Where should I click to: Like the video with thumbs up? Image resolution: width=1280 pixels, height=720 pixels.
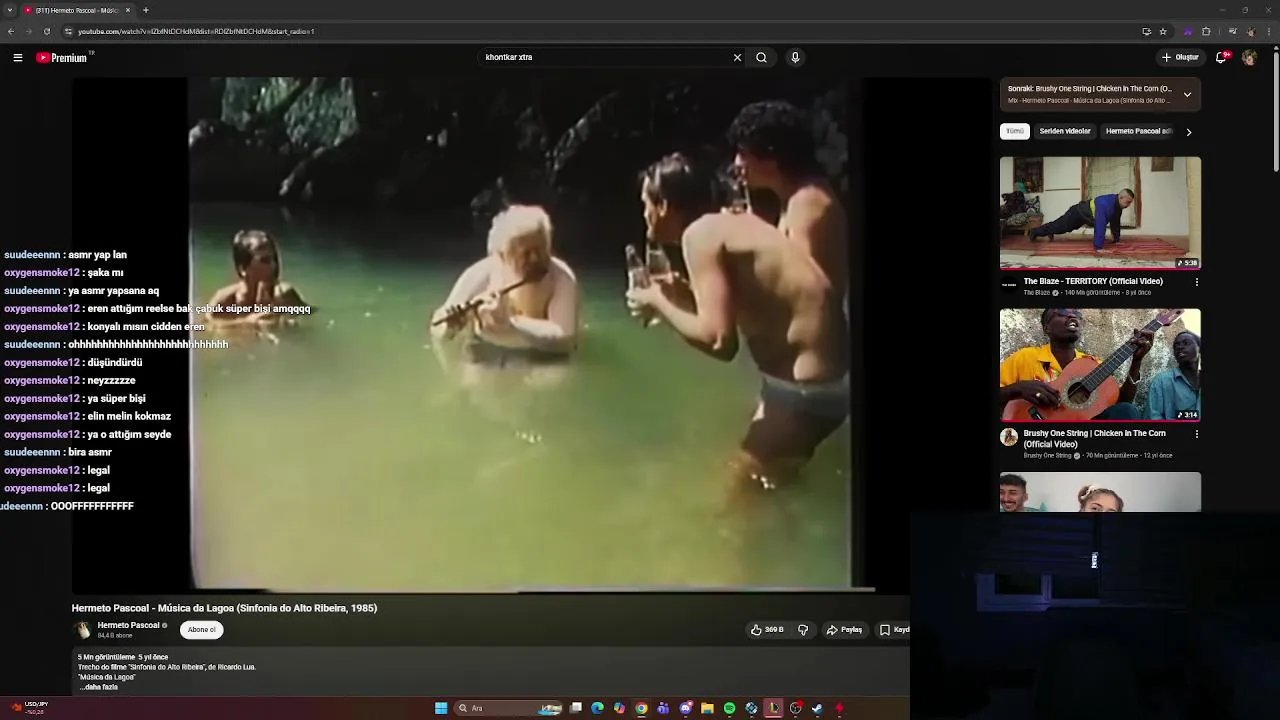point(767,630)
